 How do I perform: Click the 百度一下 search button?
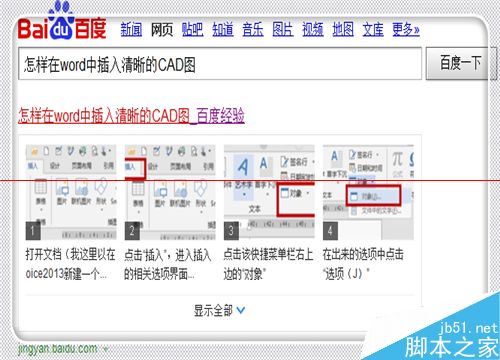click(x=460, y=63)
